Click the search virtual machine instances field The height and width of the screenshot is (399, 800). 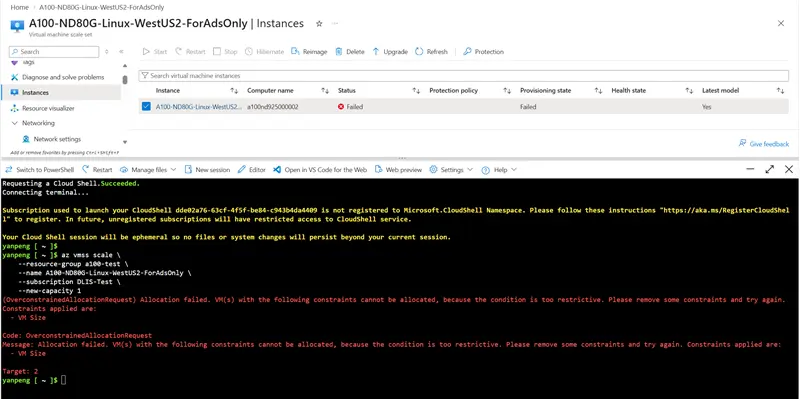464,76
